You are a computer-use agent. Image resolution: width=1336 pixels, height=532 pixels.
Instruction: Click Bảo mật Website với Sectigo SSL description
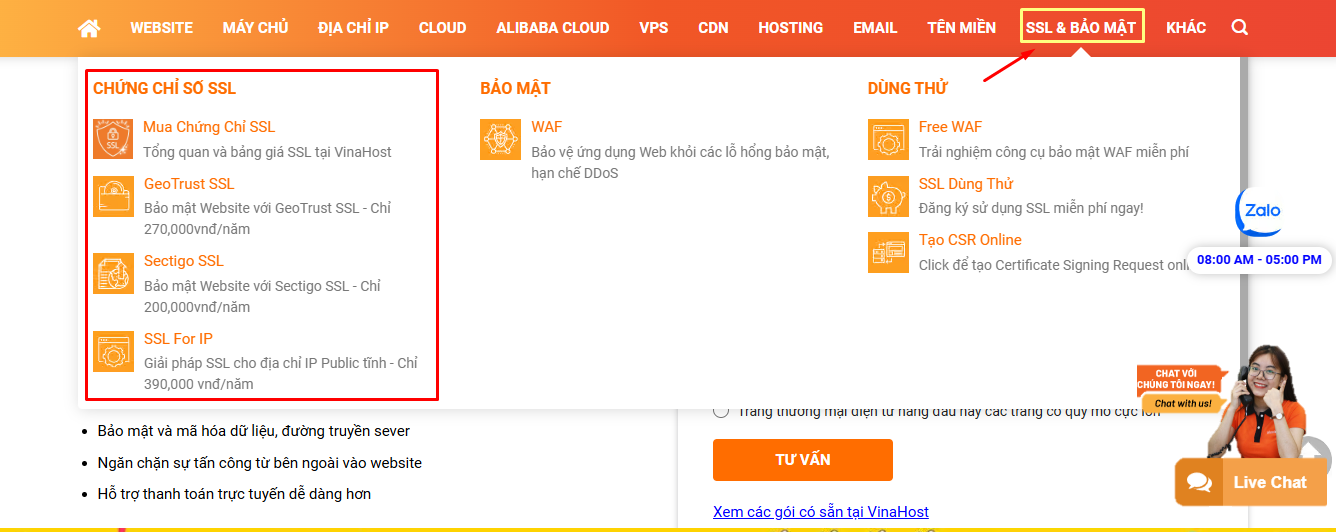[262, 297]
